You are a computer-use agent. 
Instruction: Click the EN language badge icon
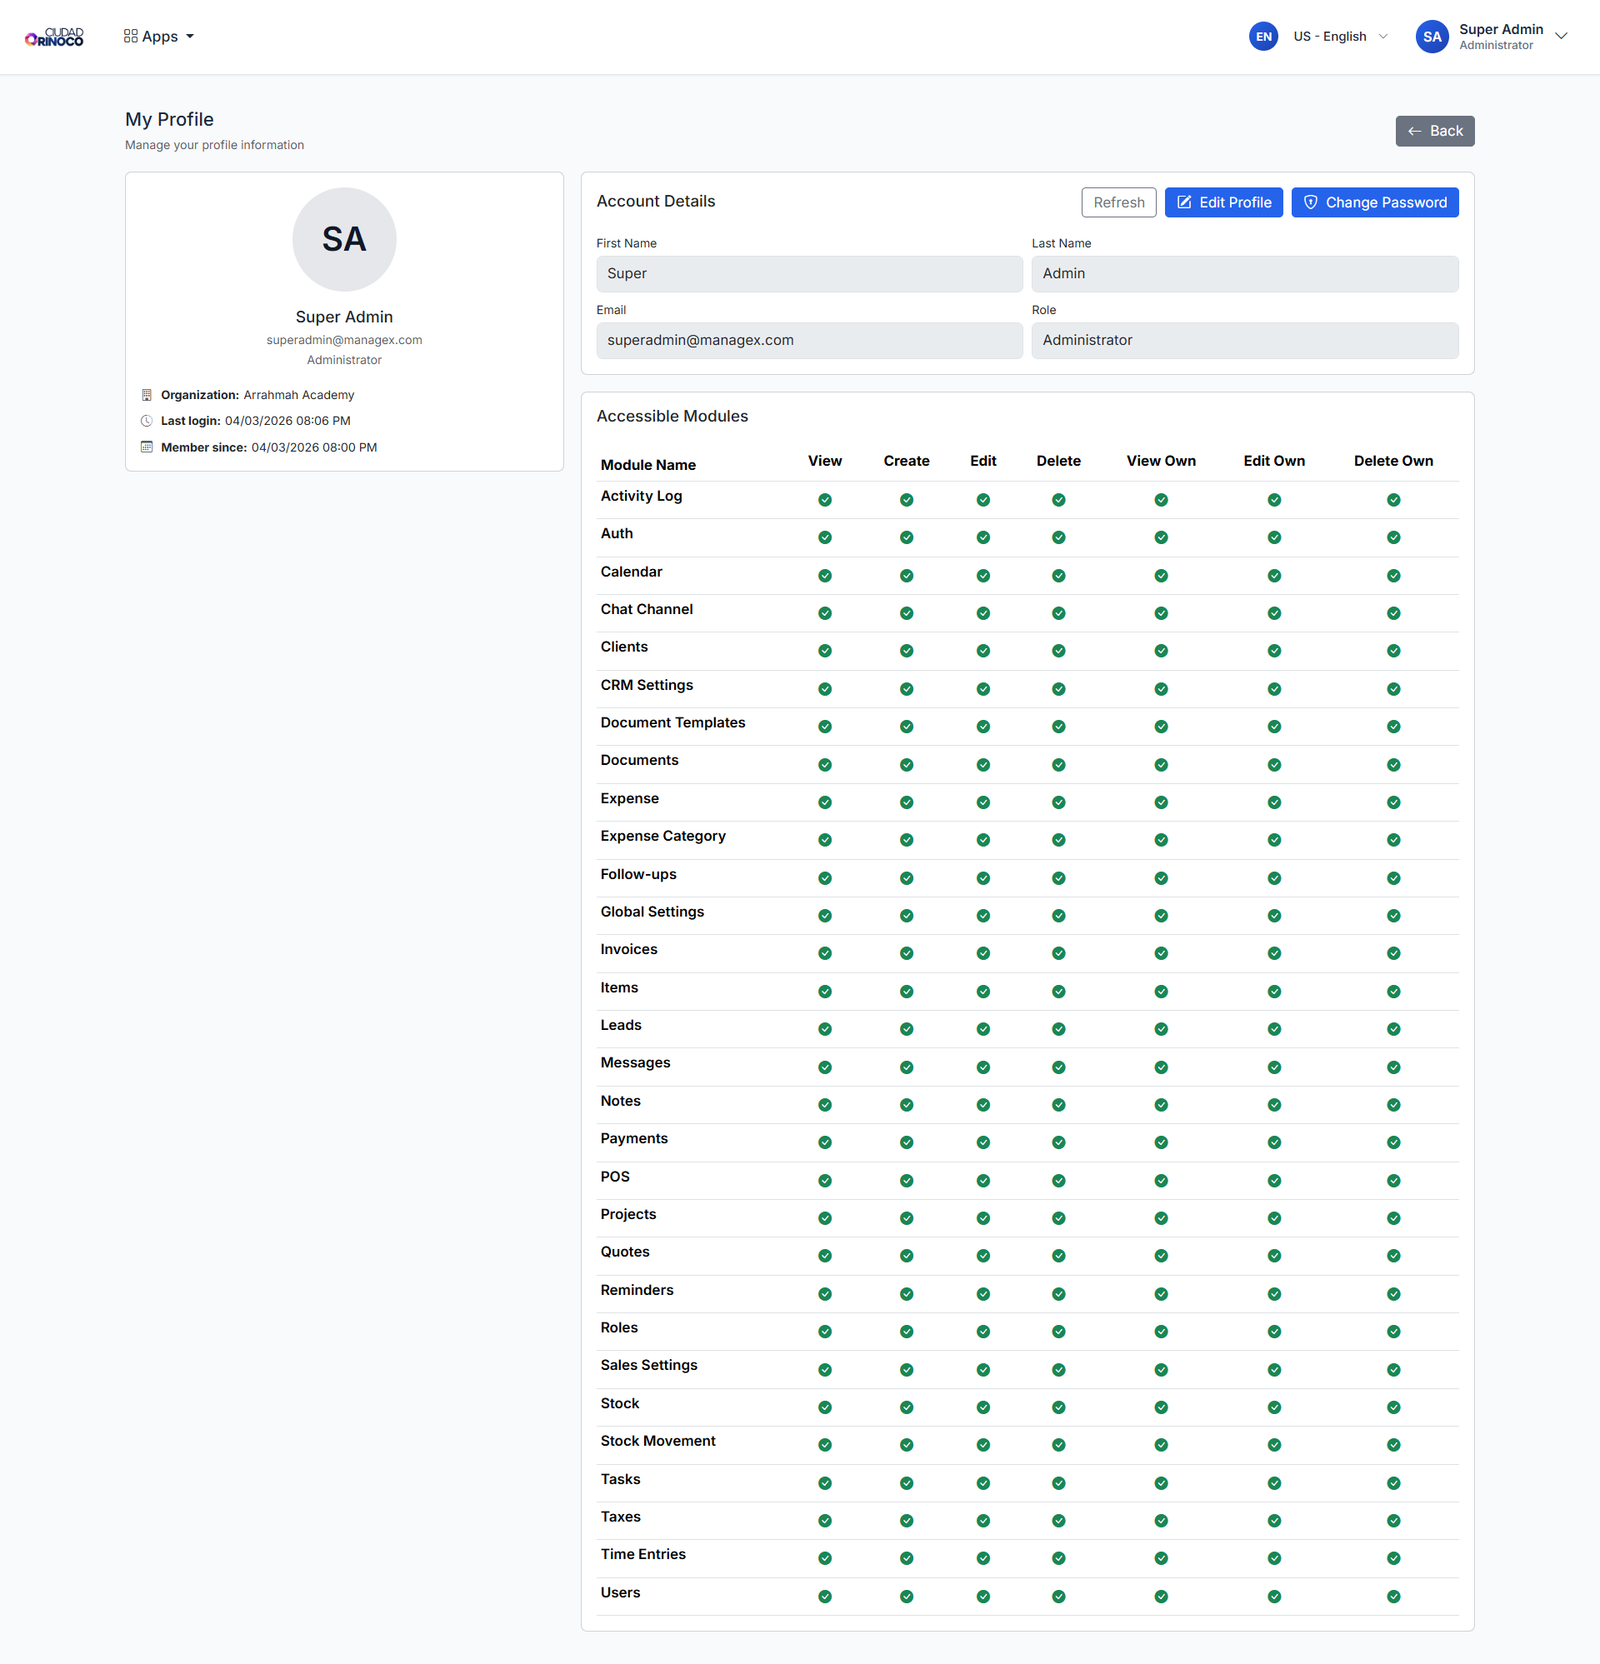pos(1263,37)
